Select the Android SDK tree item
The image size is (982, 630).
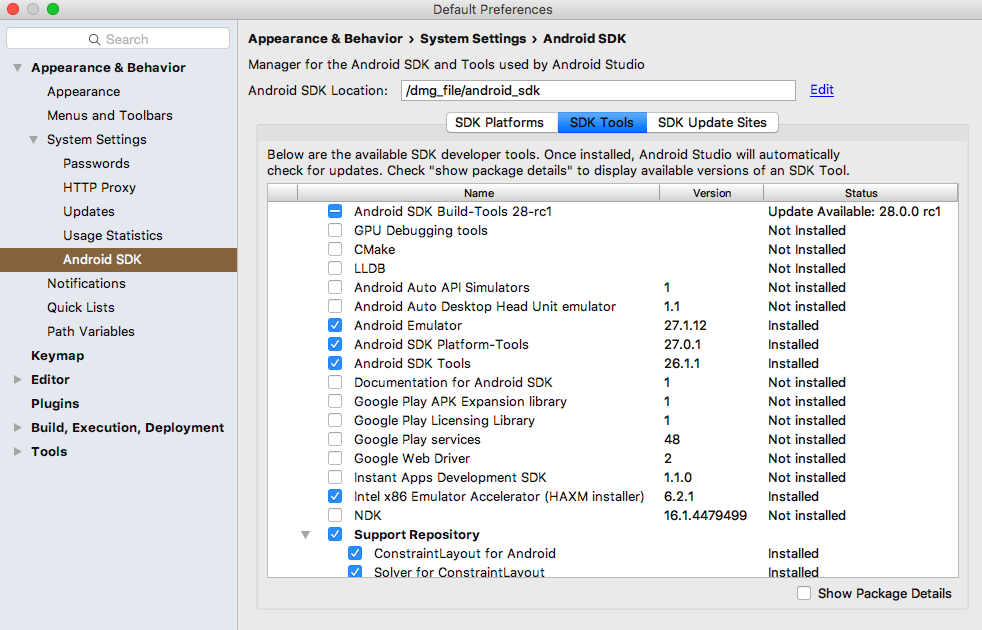(x=118, y=260)
